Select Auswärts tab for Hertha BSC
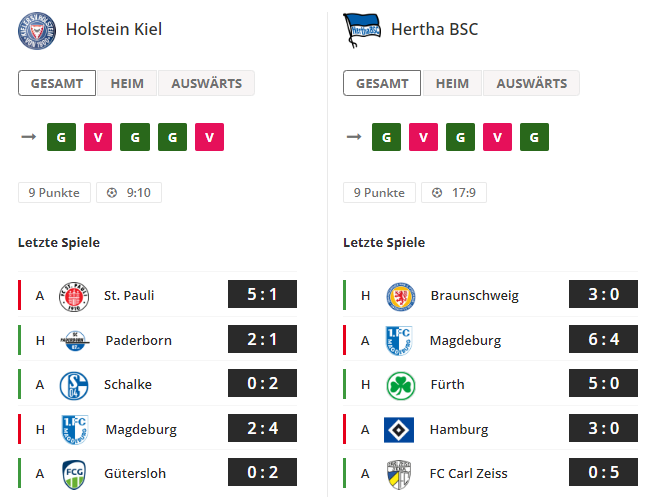The height and width of the screenshot is (497, 656). point(532,83)
